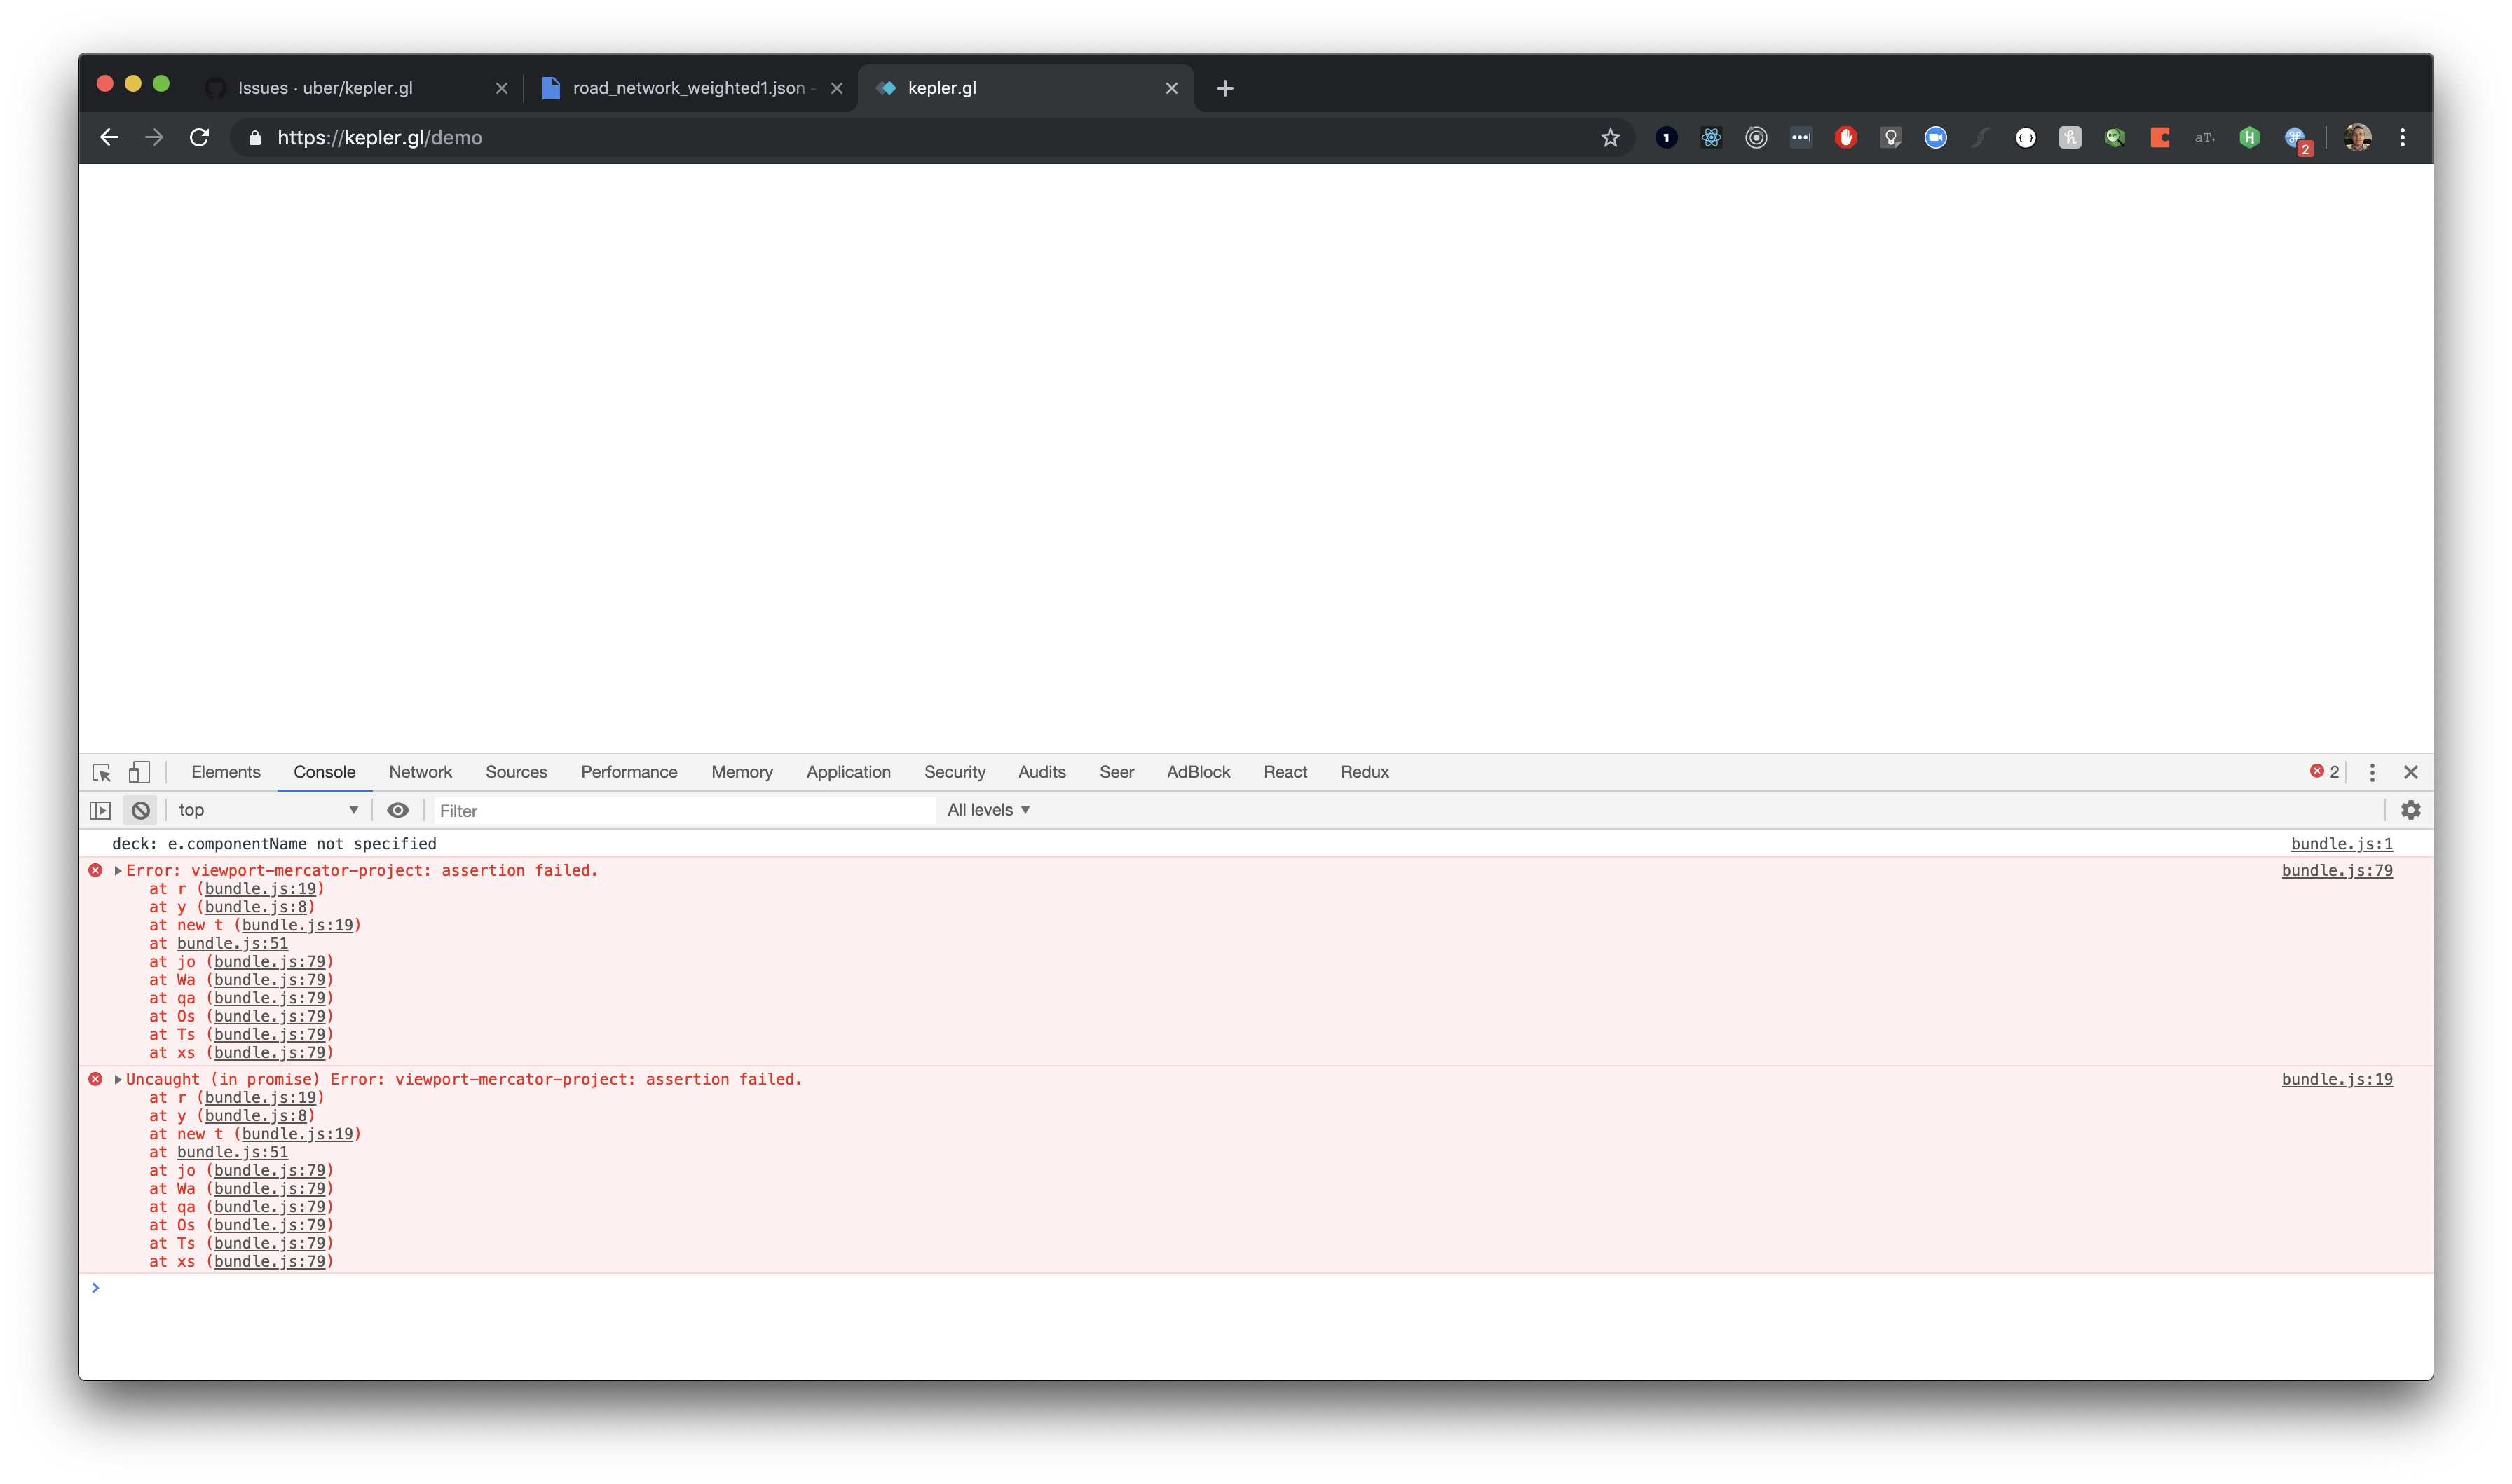Open the React Developer Tools extension

point(1710,137)
